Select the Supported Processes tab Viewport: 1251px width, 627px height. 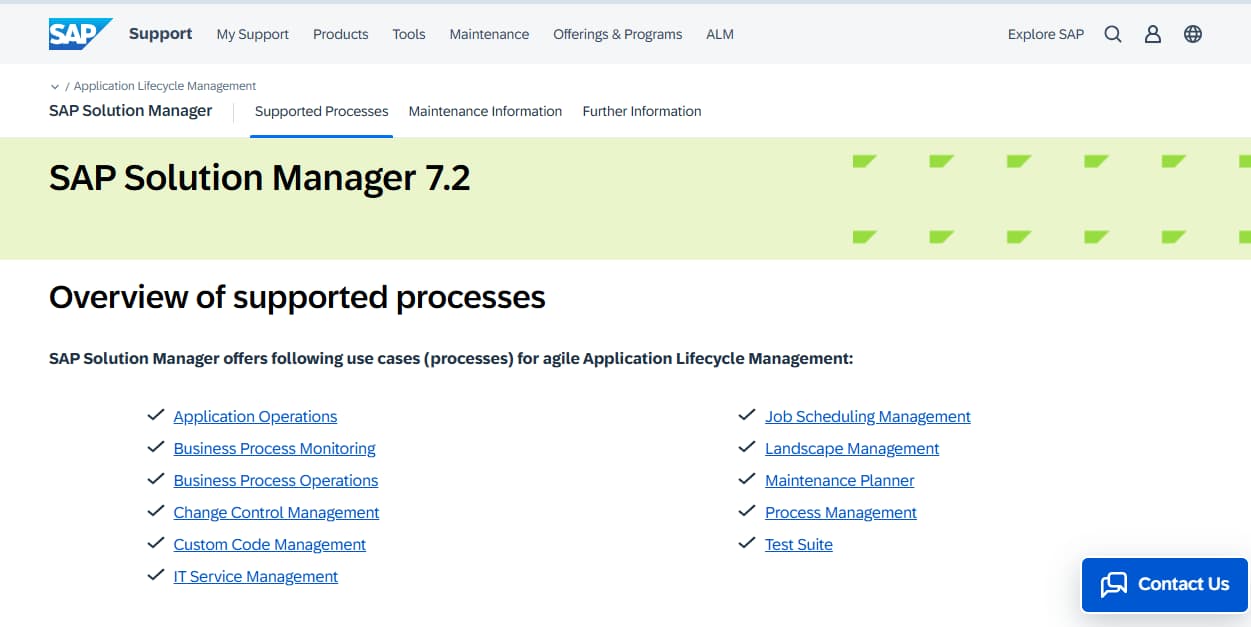(321, 111)
